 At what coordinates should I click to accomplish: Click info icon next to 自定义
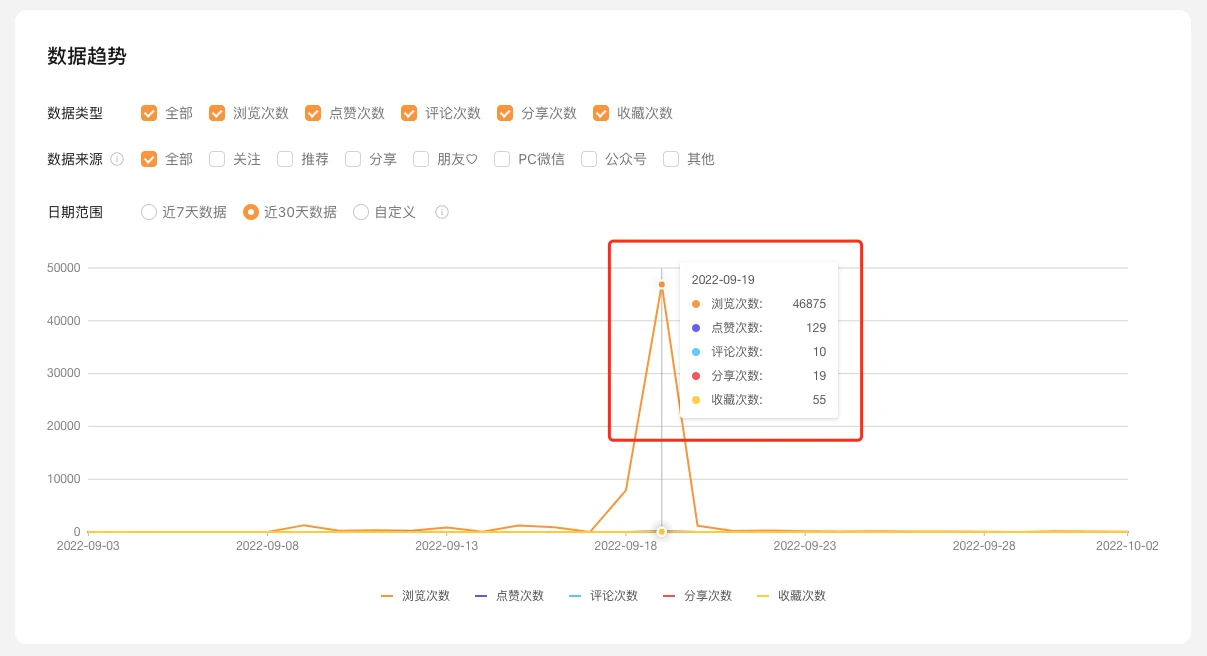[x=442, y=212]
